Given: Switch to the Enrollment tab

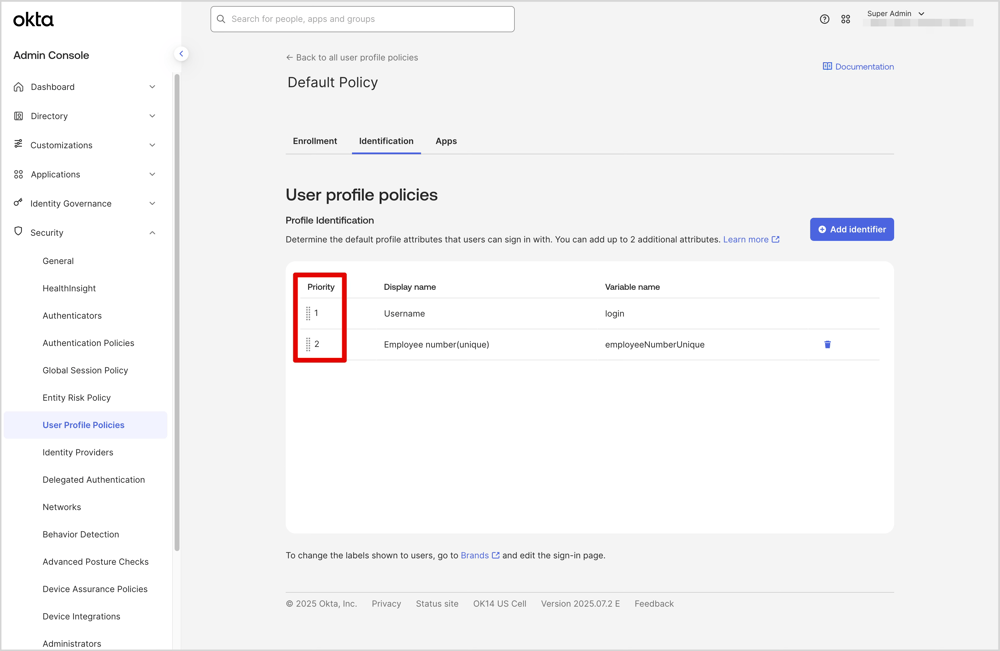Looking at the screenshot, I should coord(315,141).
